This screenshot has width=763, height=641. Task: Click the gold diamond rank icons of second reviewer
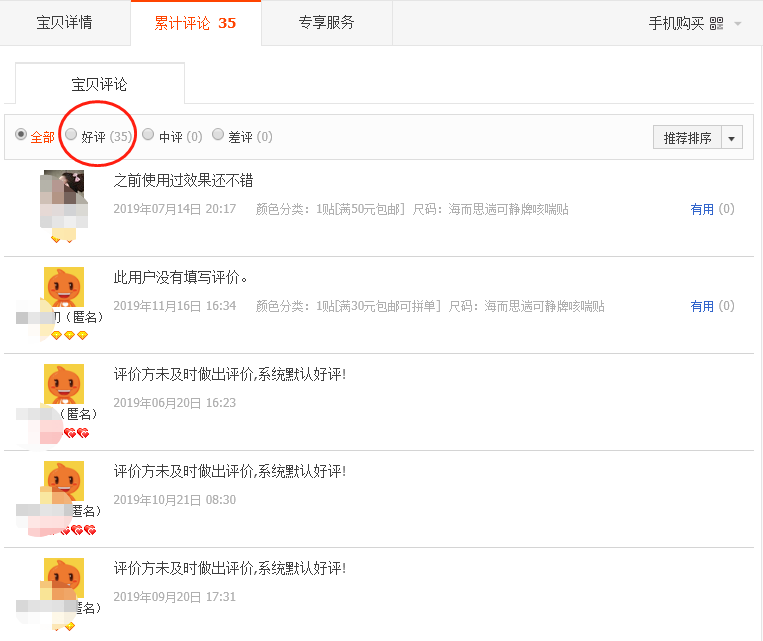pyautogui.click(x=69, y=335)
